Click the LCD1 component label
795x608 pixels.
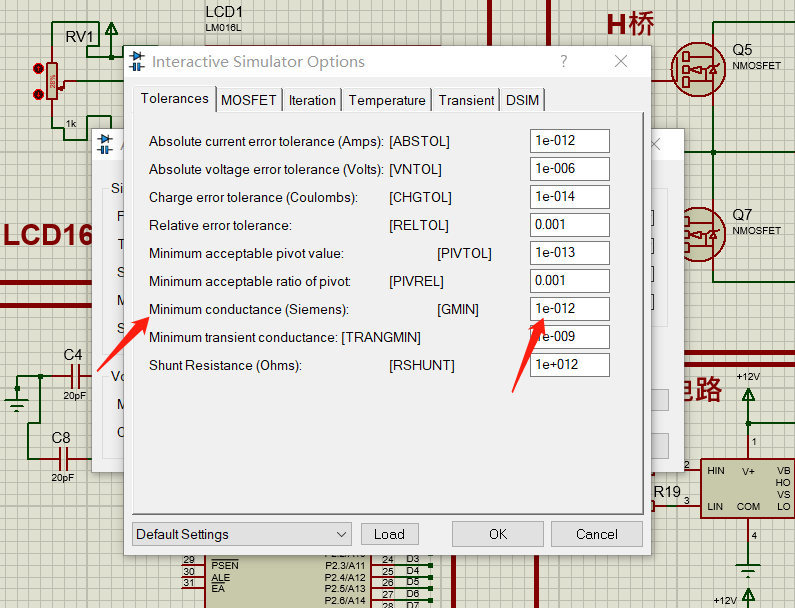[224, 12]
